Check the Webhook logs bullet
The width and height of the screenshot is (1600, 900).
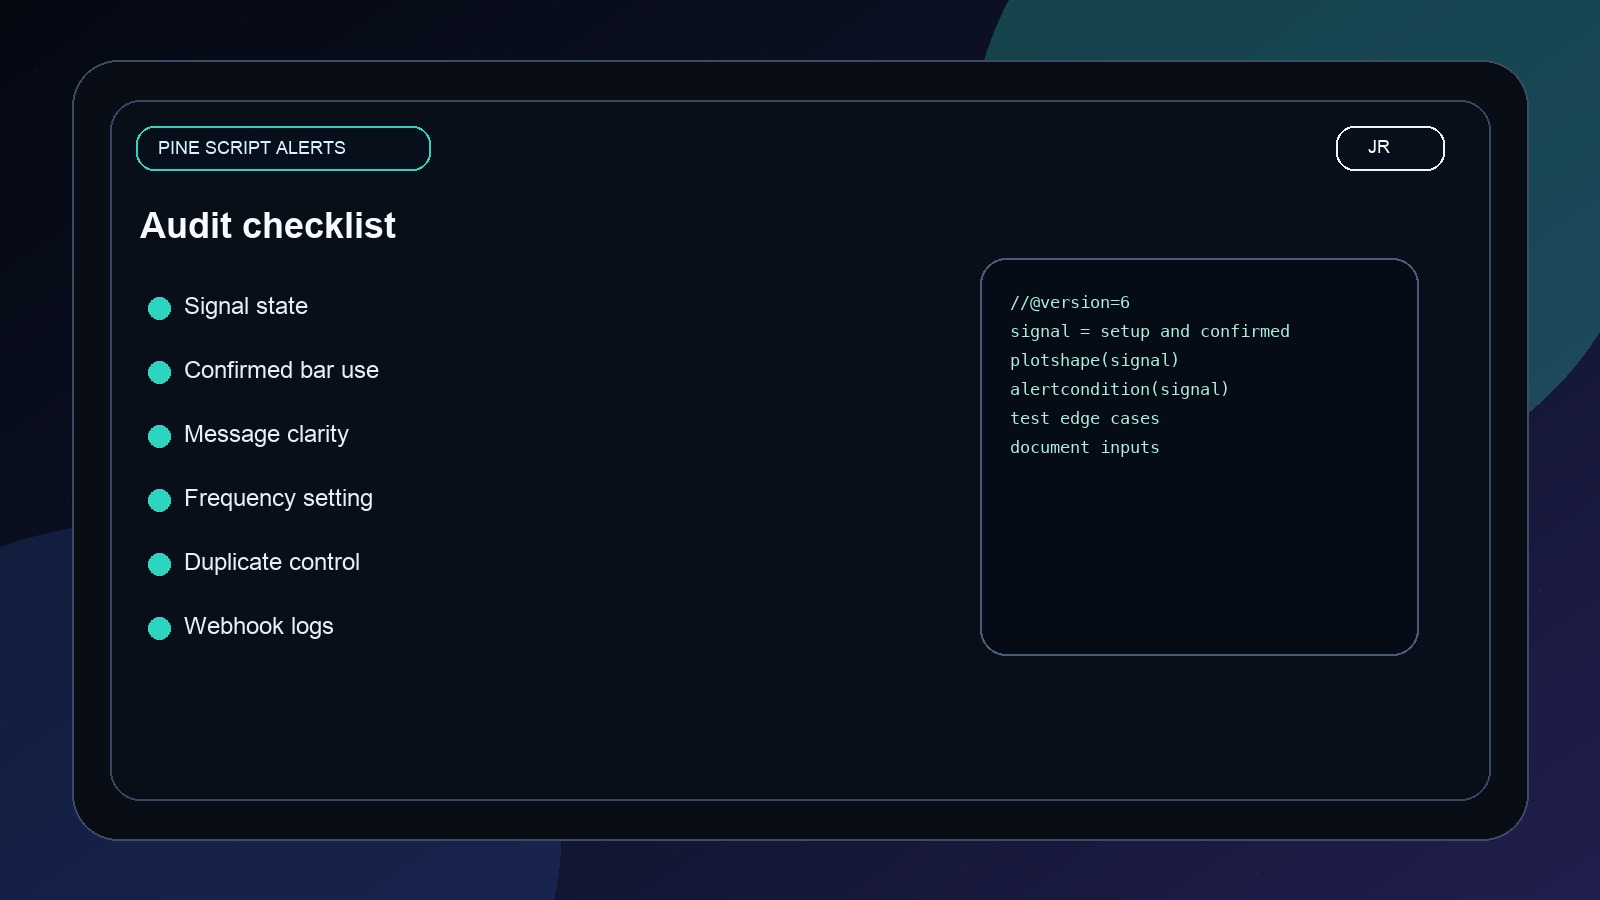(159, 628)
